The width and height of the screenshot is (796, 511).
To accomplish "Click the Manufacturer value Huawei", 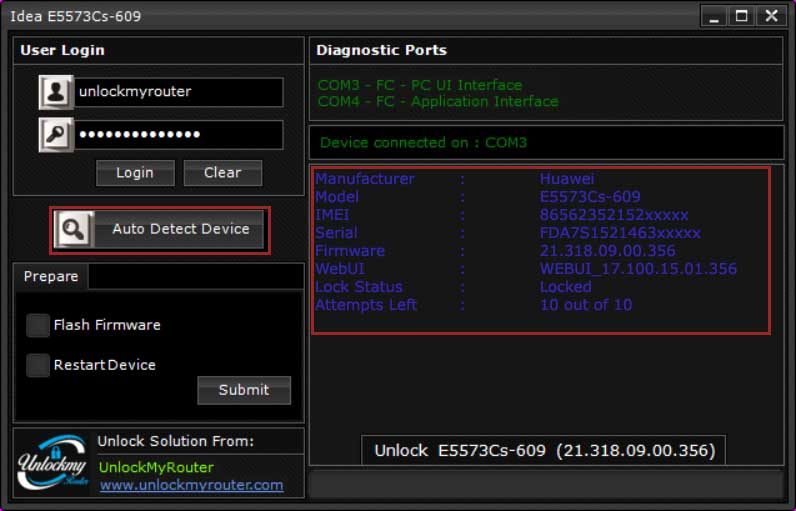I will 567,179.
